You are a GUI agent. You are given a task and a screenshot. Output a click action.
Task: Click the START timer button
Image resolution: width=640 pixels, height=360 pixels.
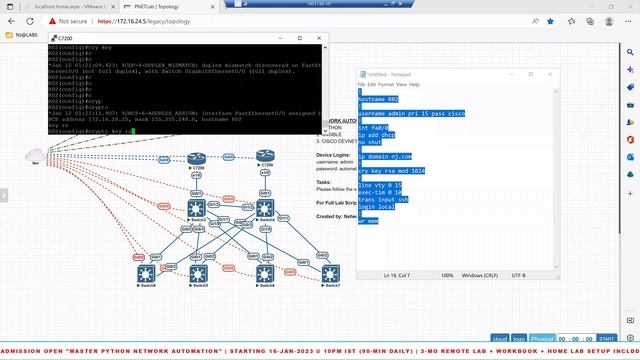[607, 339]
